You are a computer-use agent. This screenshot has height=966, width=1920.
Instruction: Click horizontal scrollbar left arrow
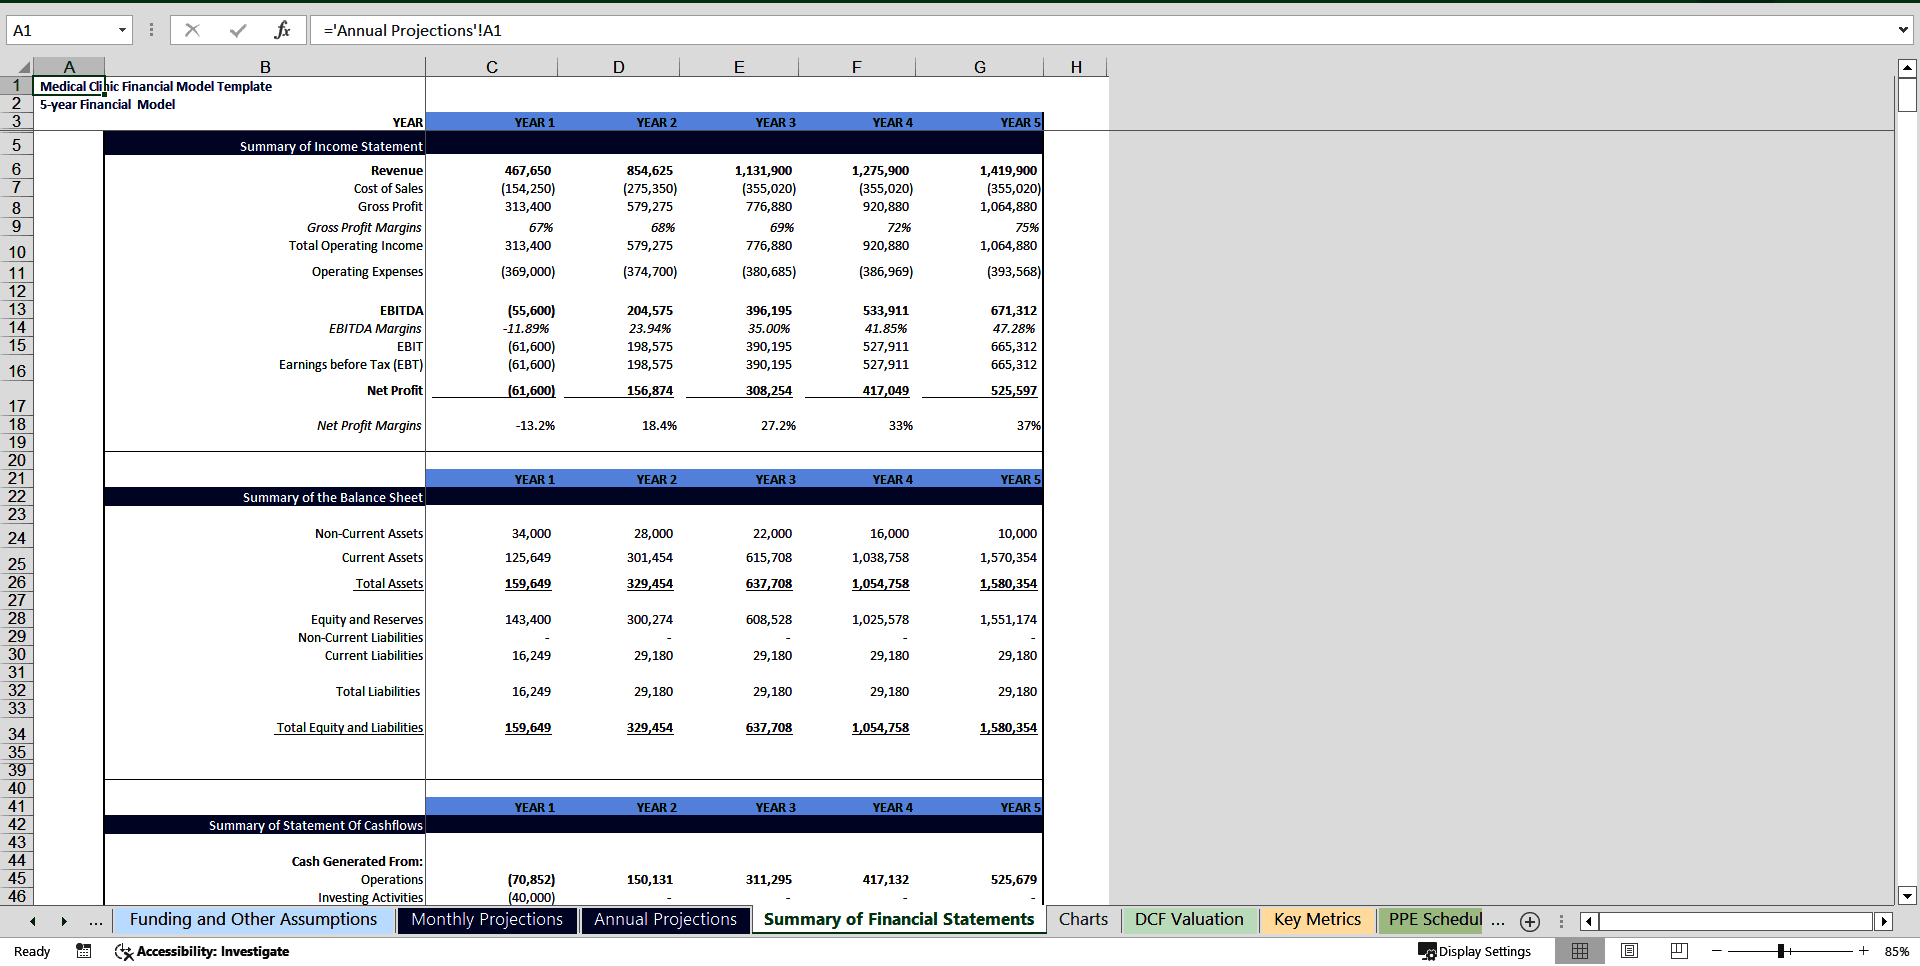click(x=1588, y=921)
